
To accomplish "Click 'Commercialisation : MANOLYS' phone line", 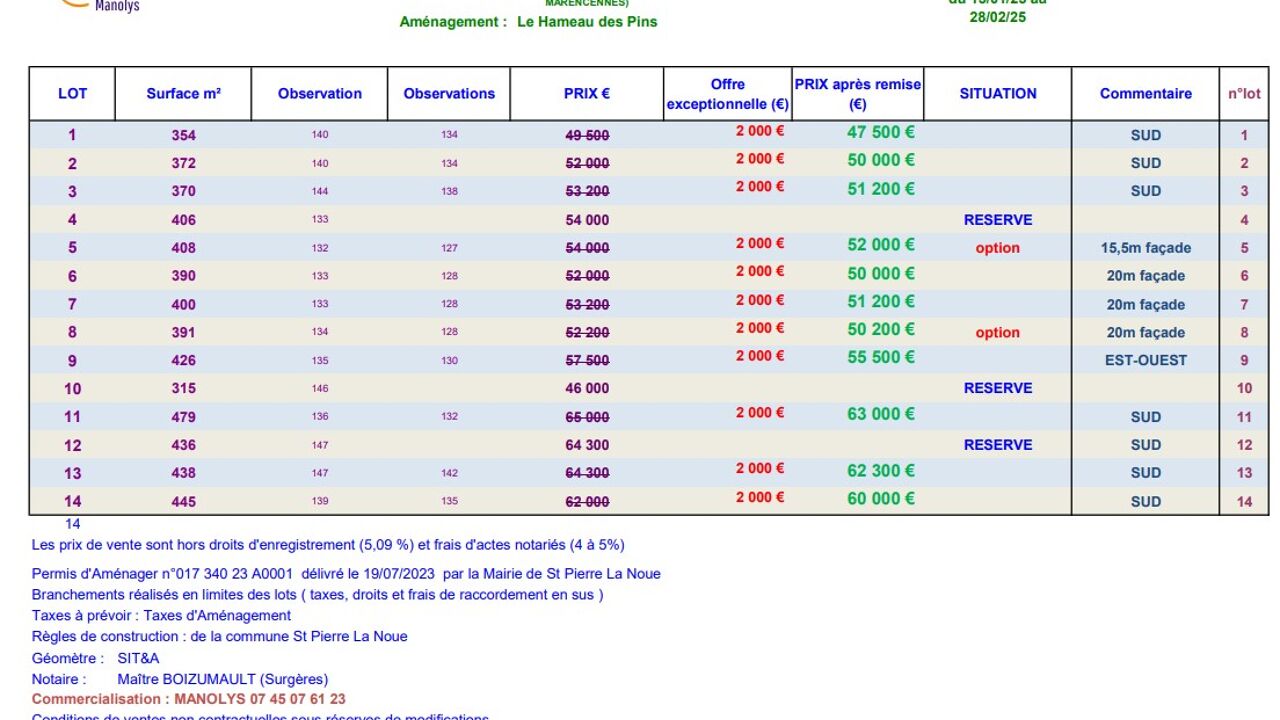I will (x=189, y=699).
